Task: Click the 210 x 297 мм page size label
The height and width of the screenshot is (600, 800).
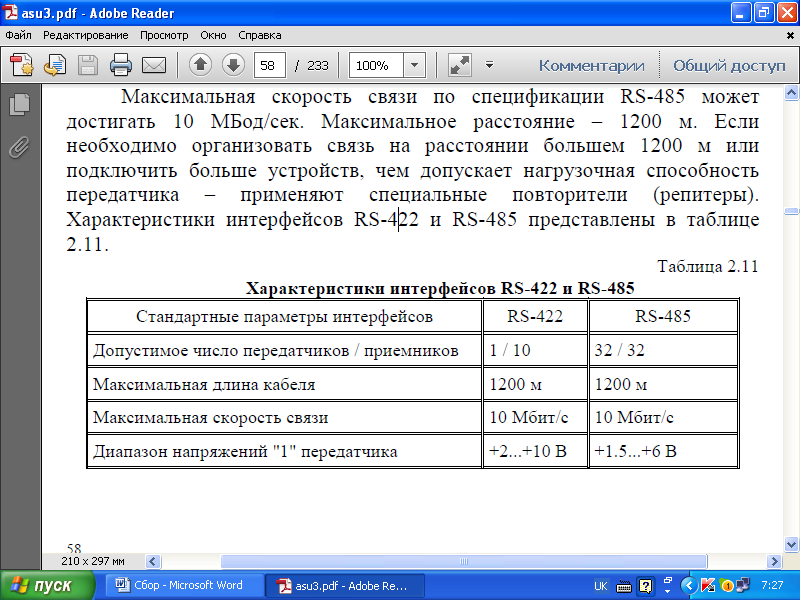Action: (93, 561)
